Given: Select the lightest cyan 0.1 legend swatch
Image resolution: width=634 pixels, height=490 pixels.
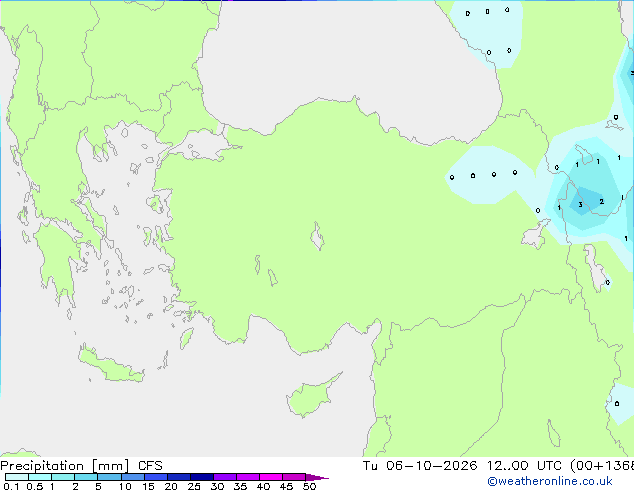Looking at the screenshot, I should click(17, 477).
